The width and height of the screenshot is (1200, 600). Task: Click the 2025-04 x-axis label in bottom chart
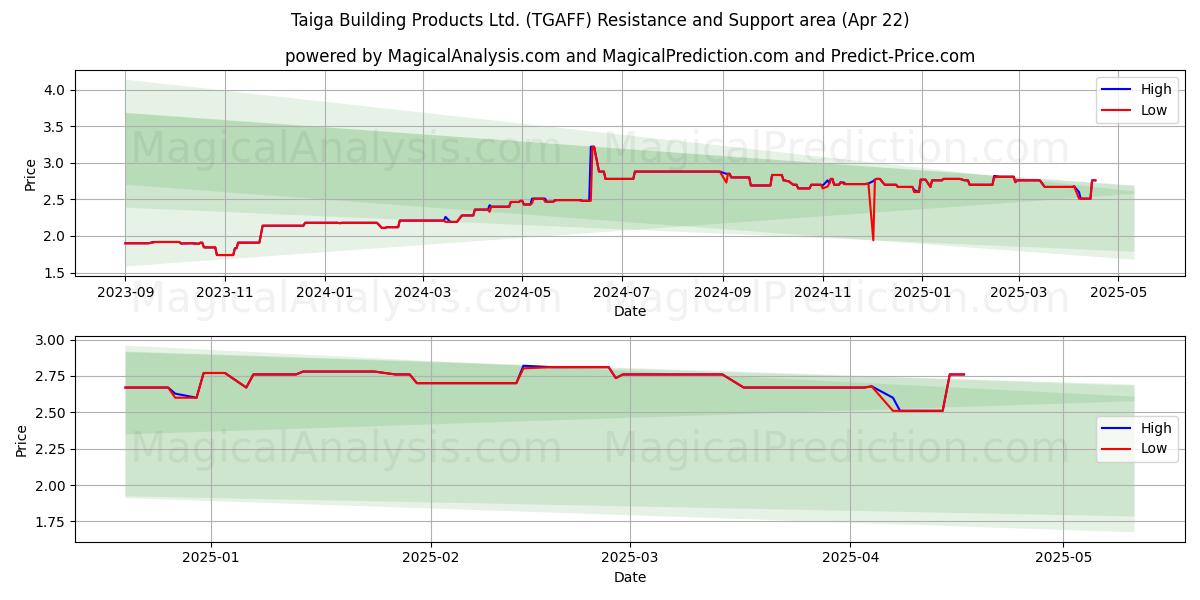[850, 558]
